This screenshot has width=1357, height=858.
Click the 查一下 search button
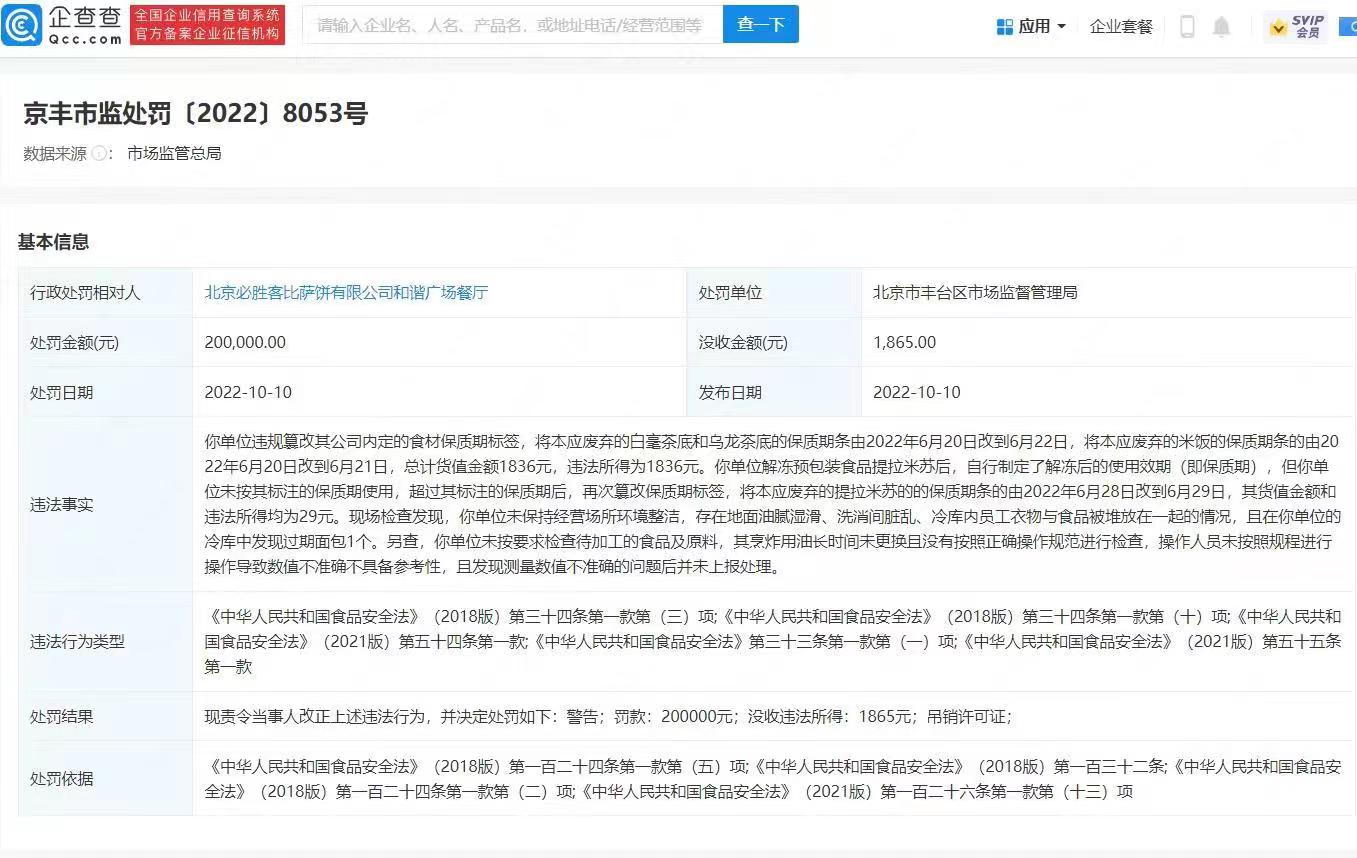[x=761, y=25]
